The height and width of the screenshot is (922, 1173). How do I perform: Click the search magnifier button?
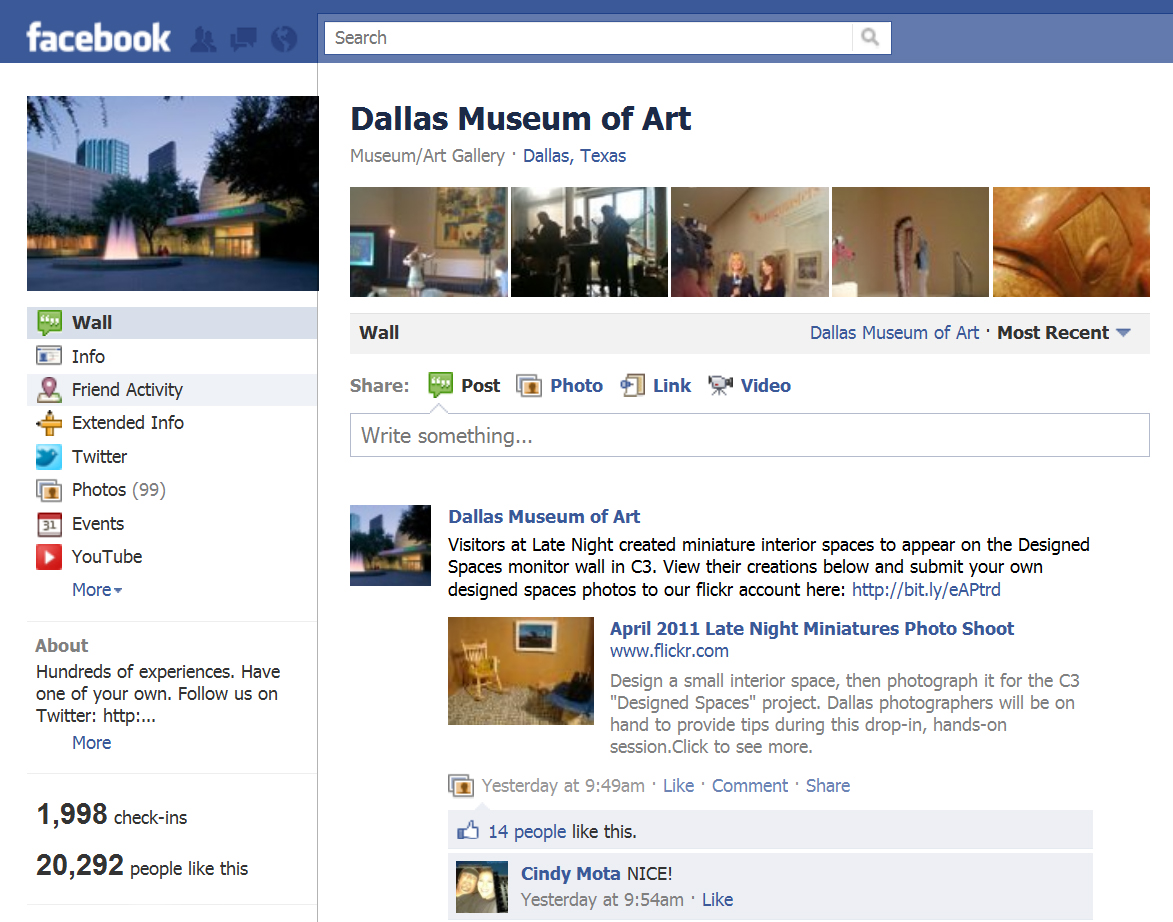pos(870,37)
